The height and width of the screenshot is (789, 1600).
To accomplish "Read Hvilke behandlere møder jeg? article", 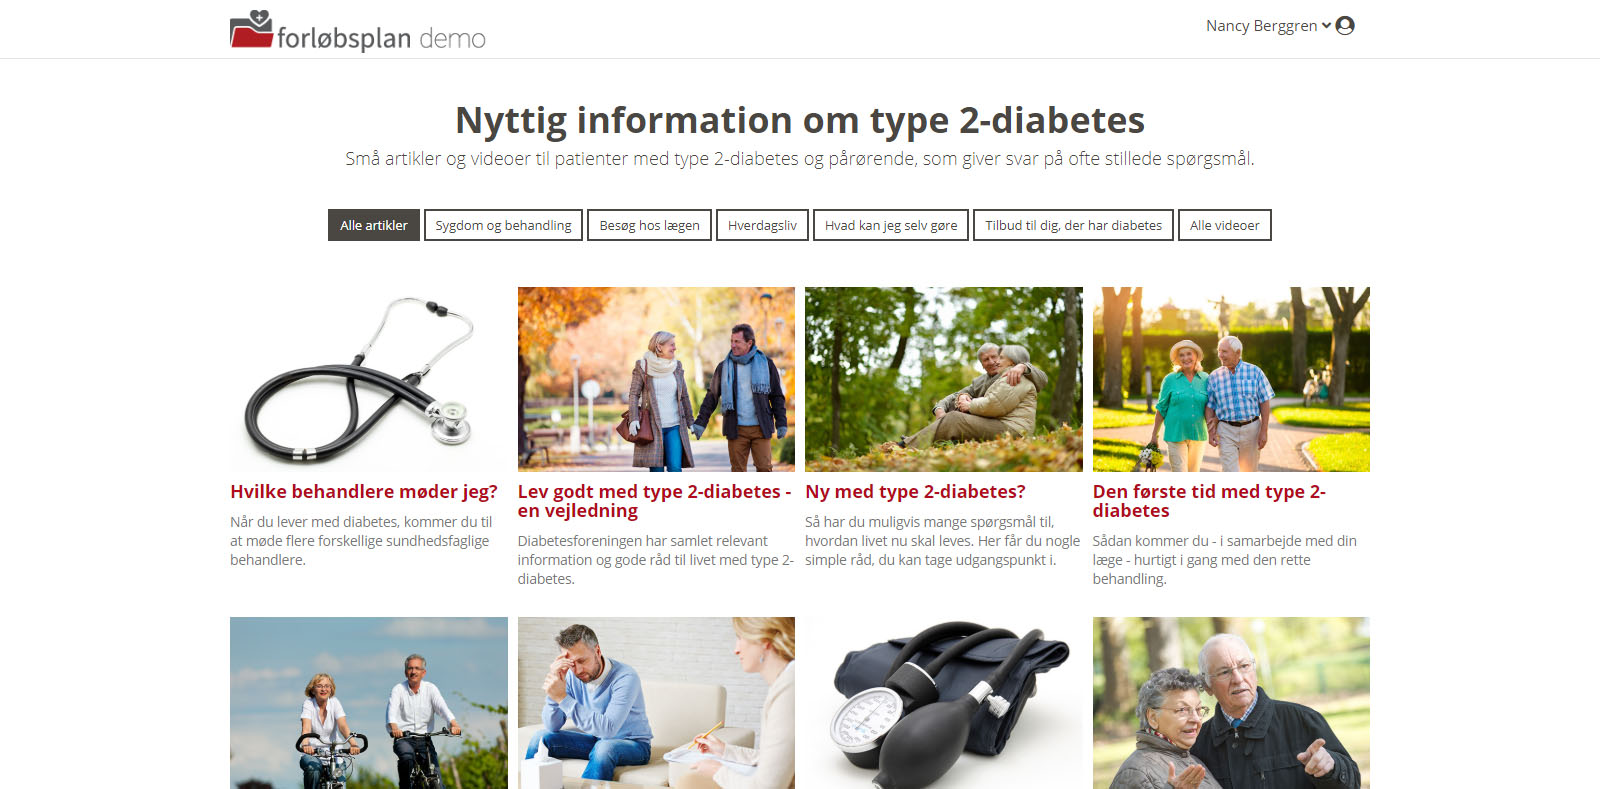I will point(364,492).
